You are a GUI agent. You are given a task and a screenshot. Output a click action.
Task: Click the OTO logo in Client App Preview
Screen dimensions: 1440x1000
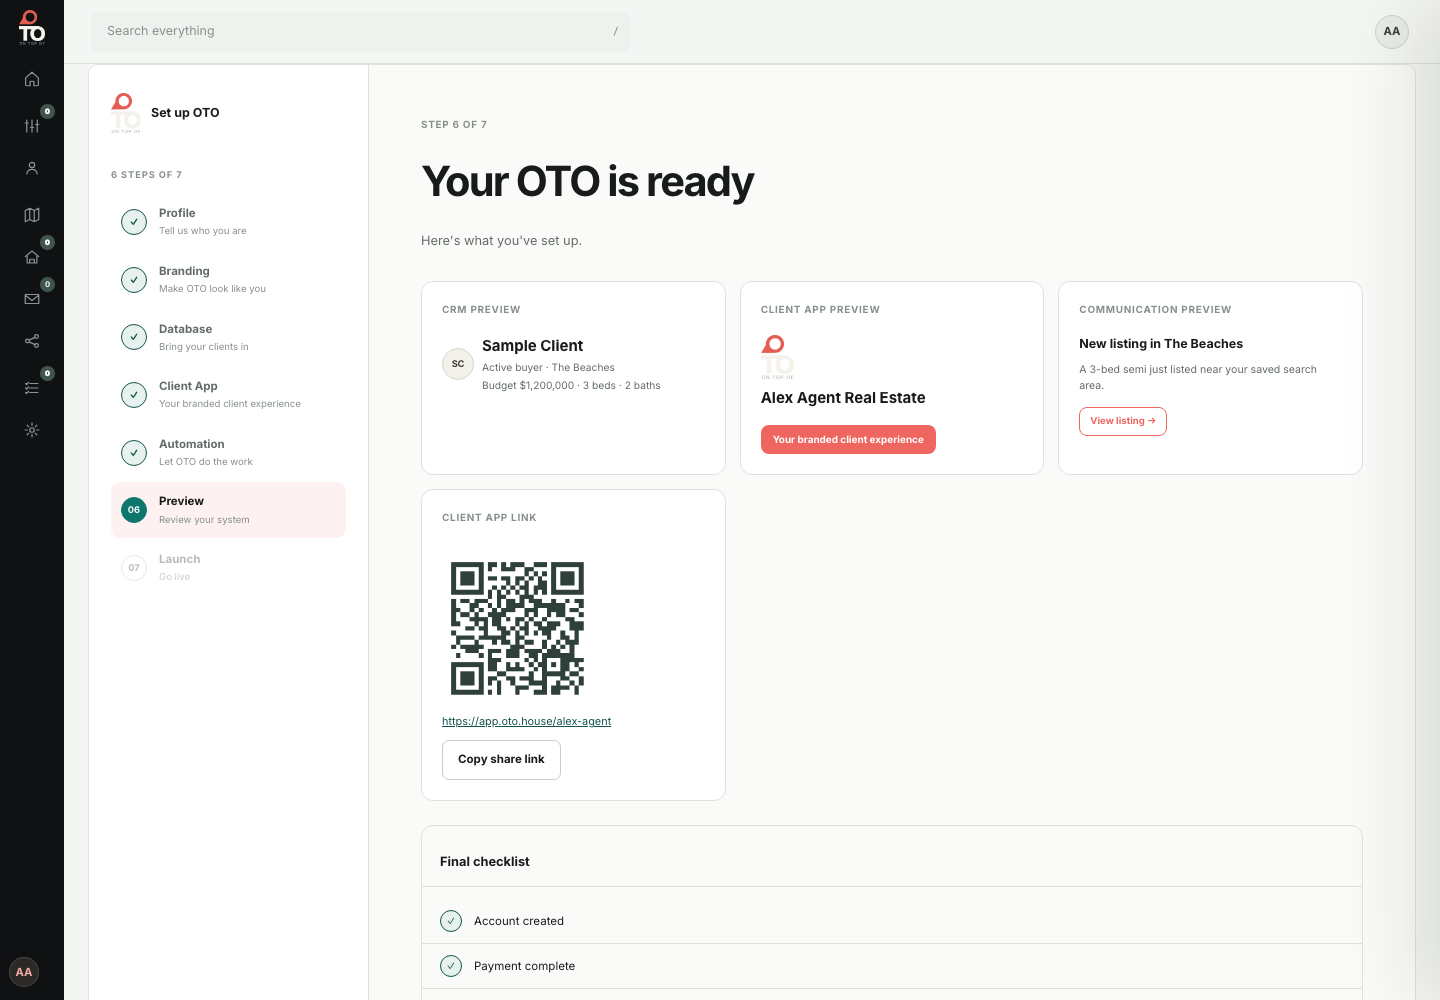click(x=777, y=358)
